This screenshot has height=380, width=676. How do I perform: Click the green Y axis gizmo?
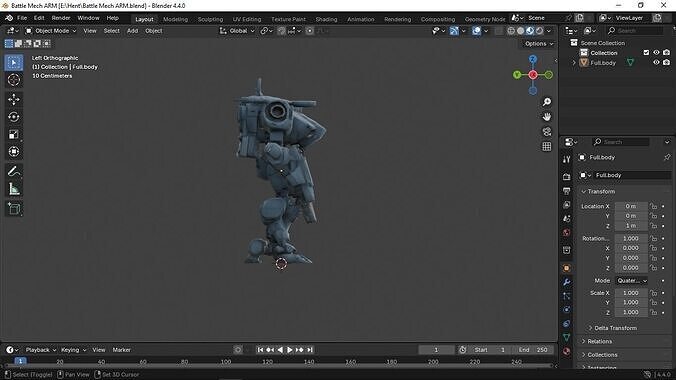pos(517,75)
